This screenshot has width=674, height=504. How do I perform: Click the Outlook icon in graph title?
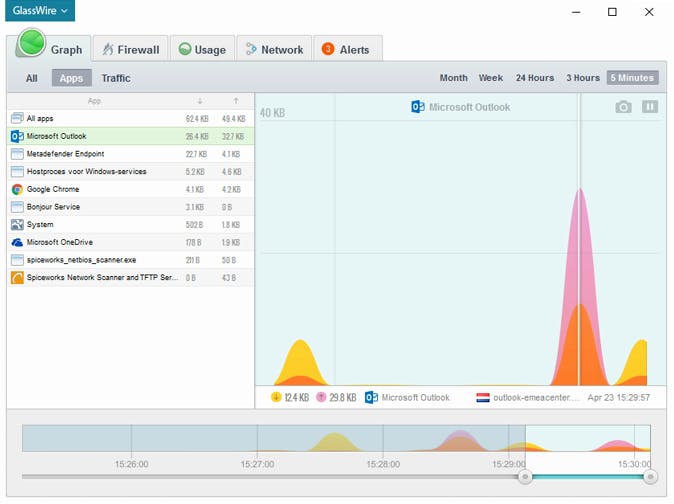pyautogui.click(x=418, y=107)
